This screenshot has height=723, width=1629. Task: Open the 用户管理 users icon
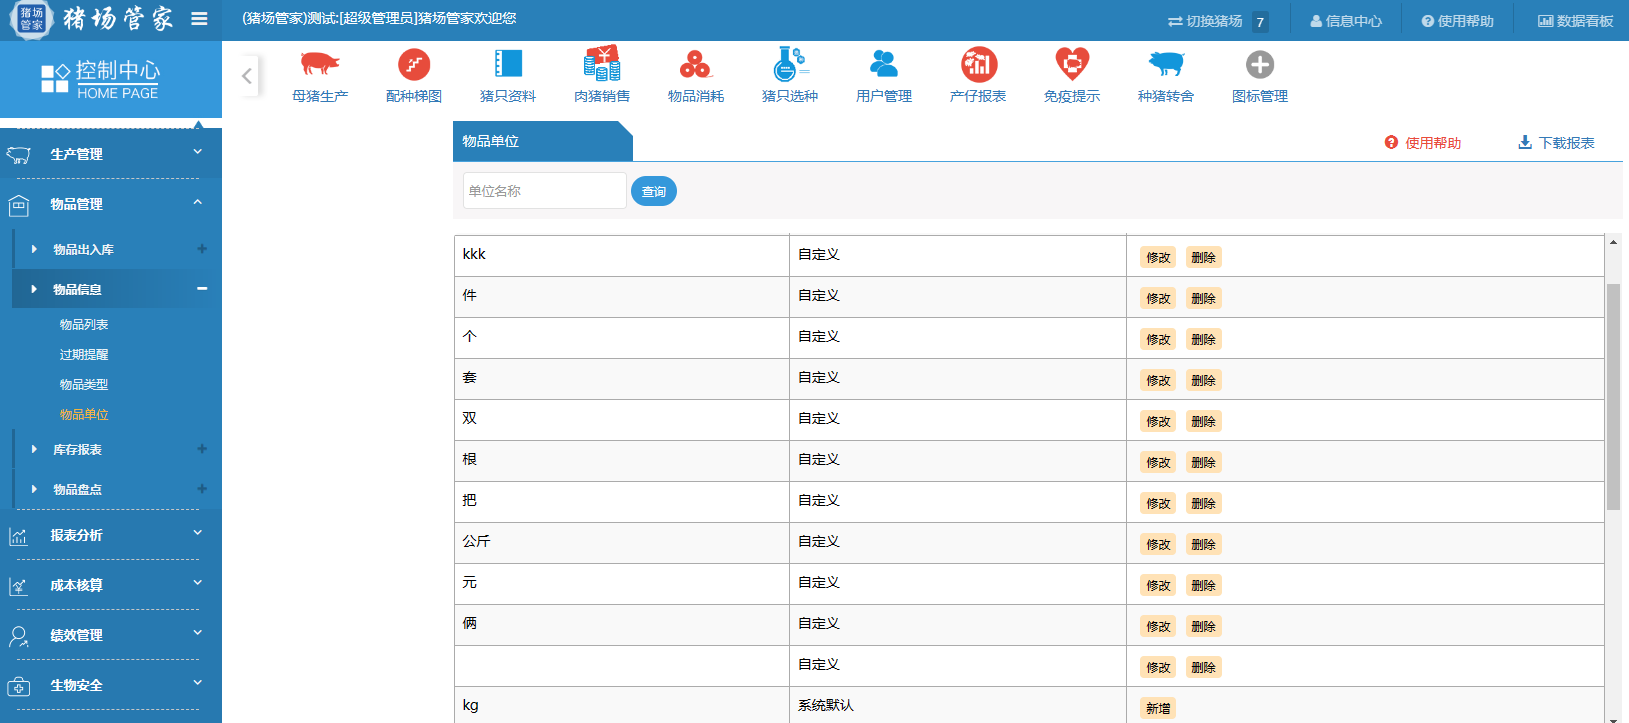884,65
